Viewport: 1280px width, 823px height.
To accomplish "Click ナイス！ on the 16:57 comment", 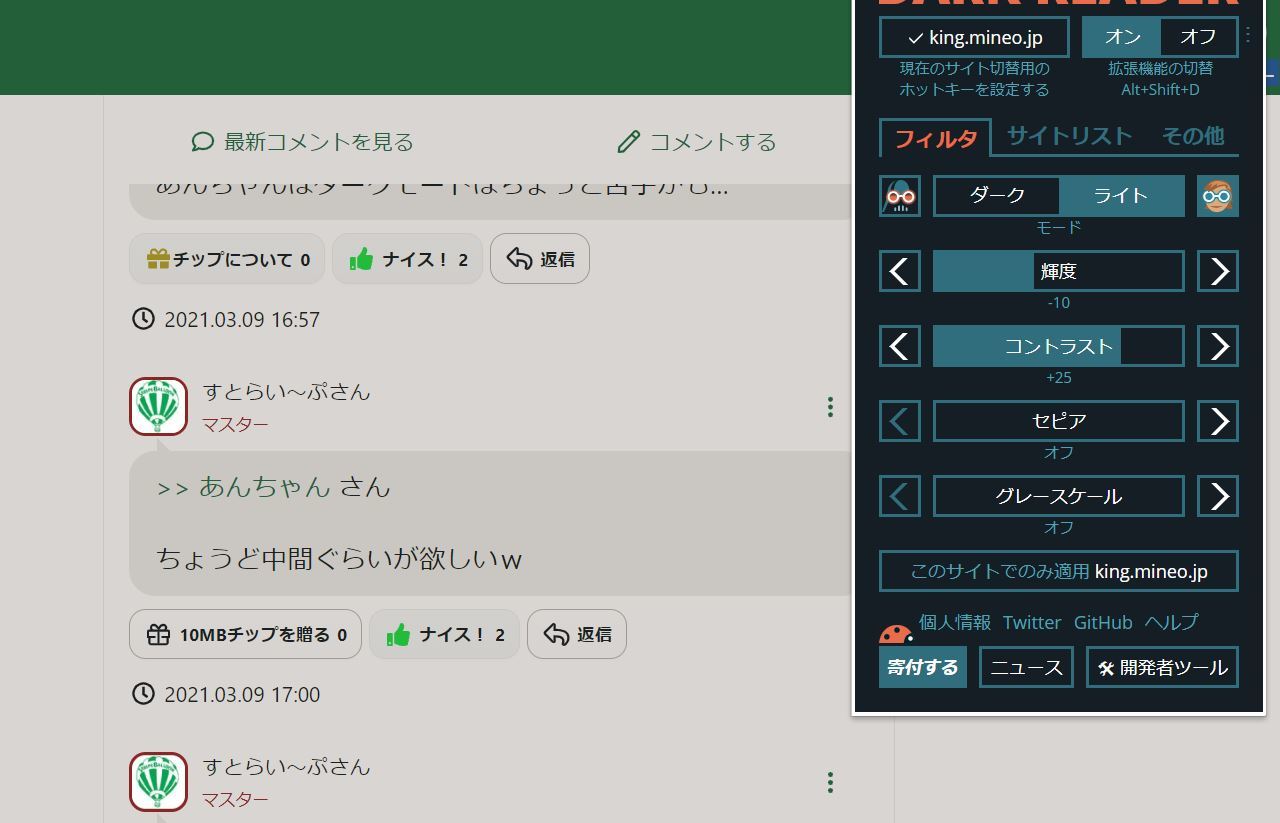I will (x=408, y=259).
